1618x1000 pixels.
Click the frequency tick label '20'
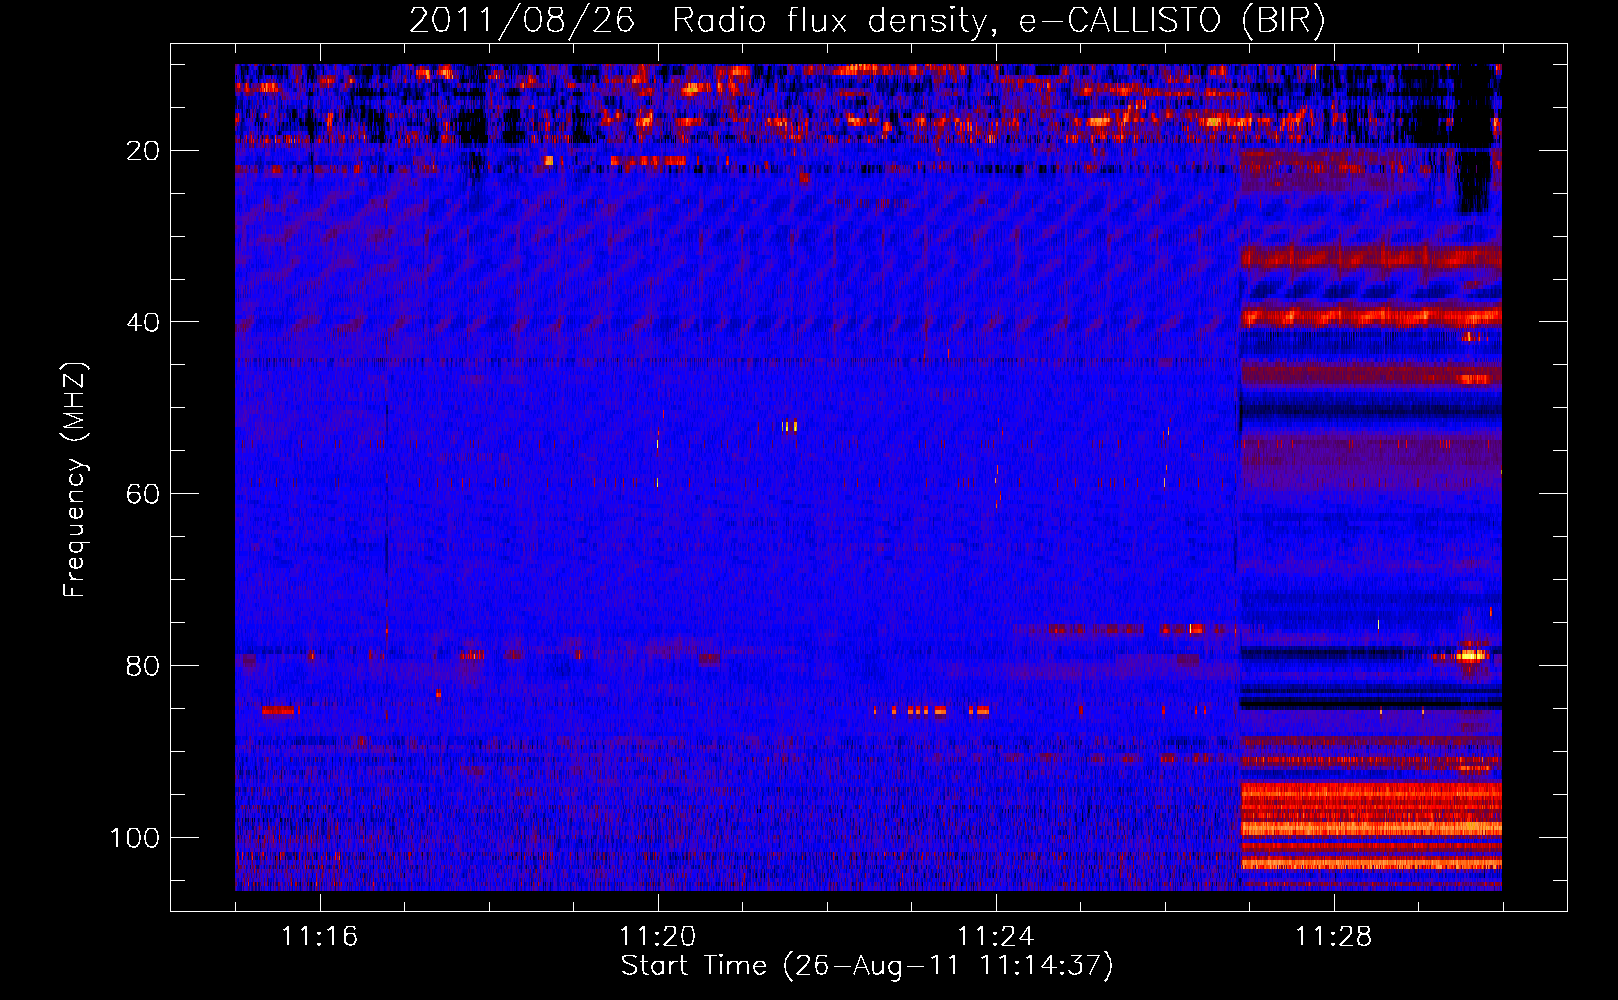143,151
